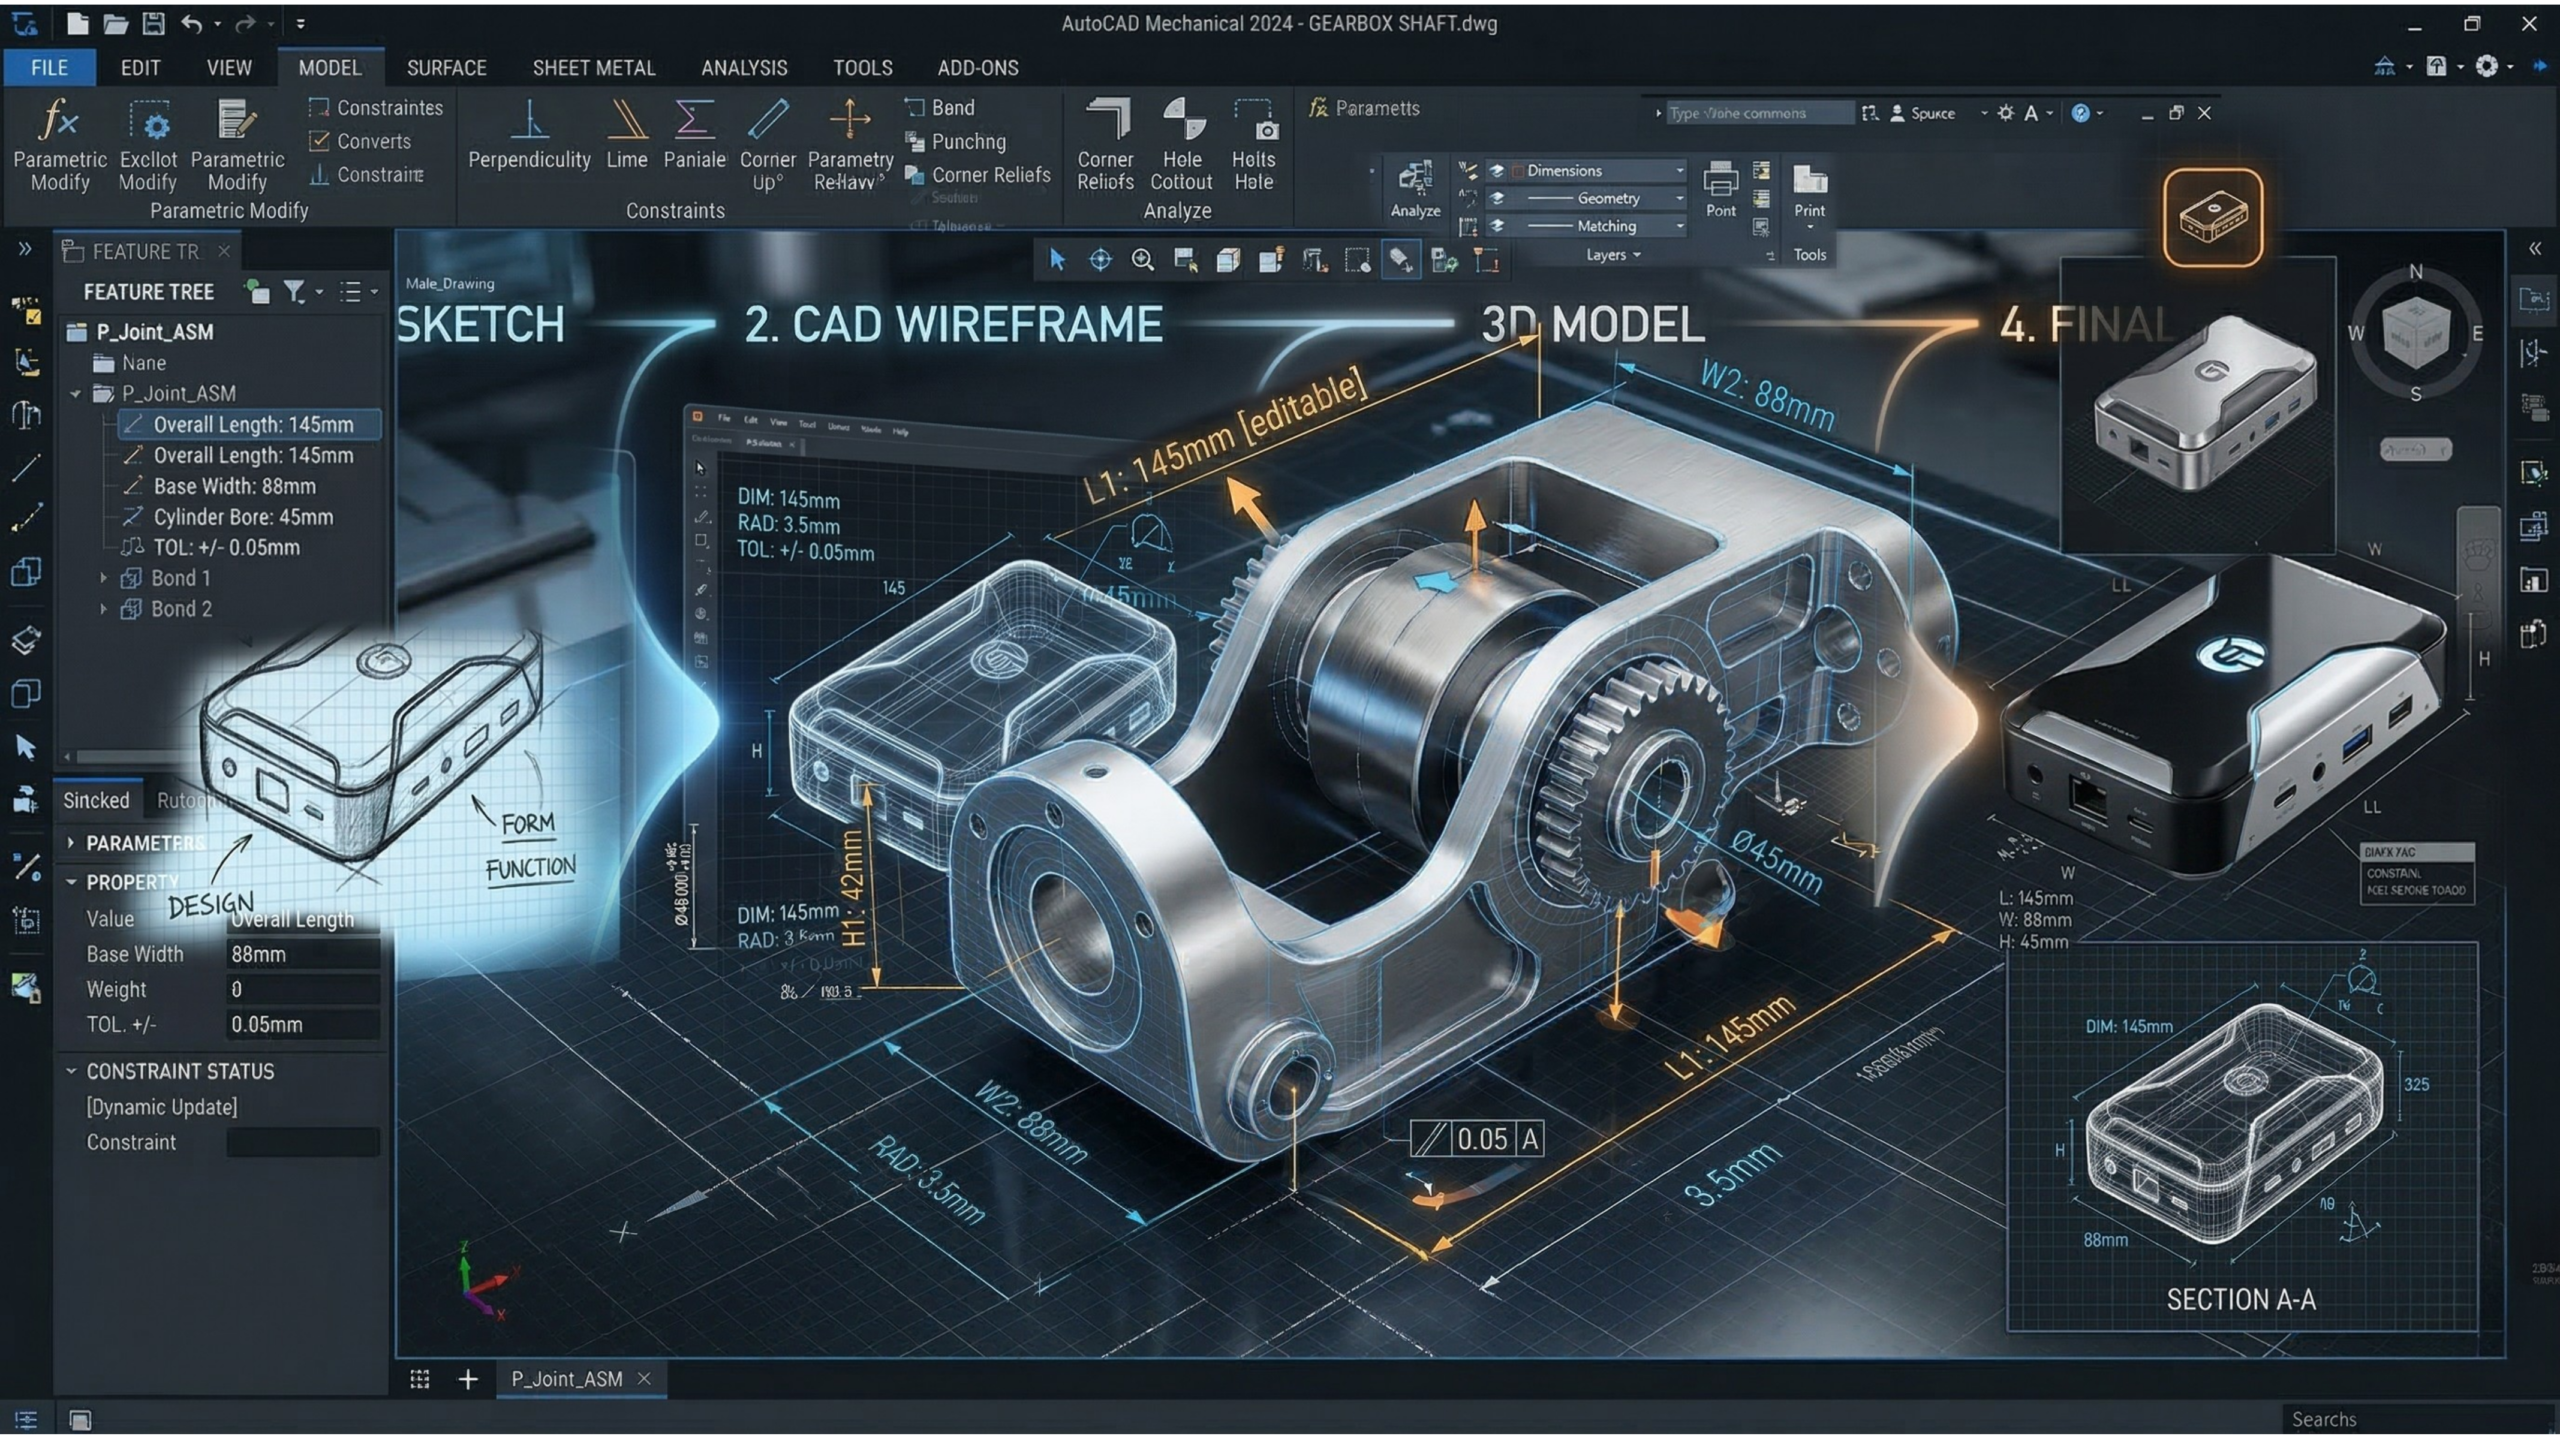Switch to the Sheet Metal ribbon tab
The image size is (2560, 1439).
(593, 67)
